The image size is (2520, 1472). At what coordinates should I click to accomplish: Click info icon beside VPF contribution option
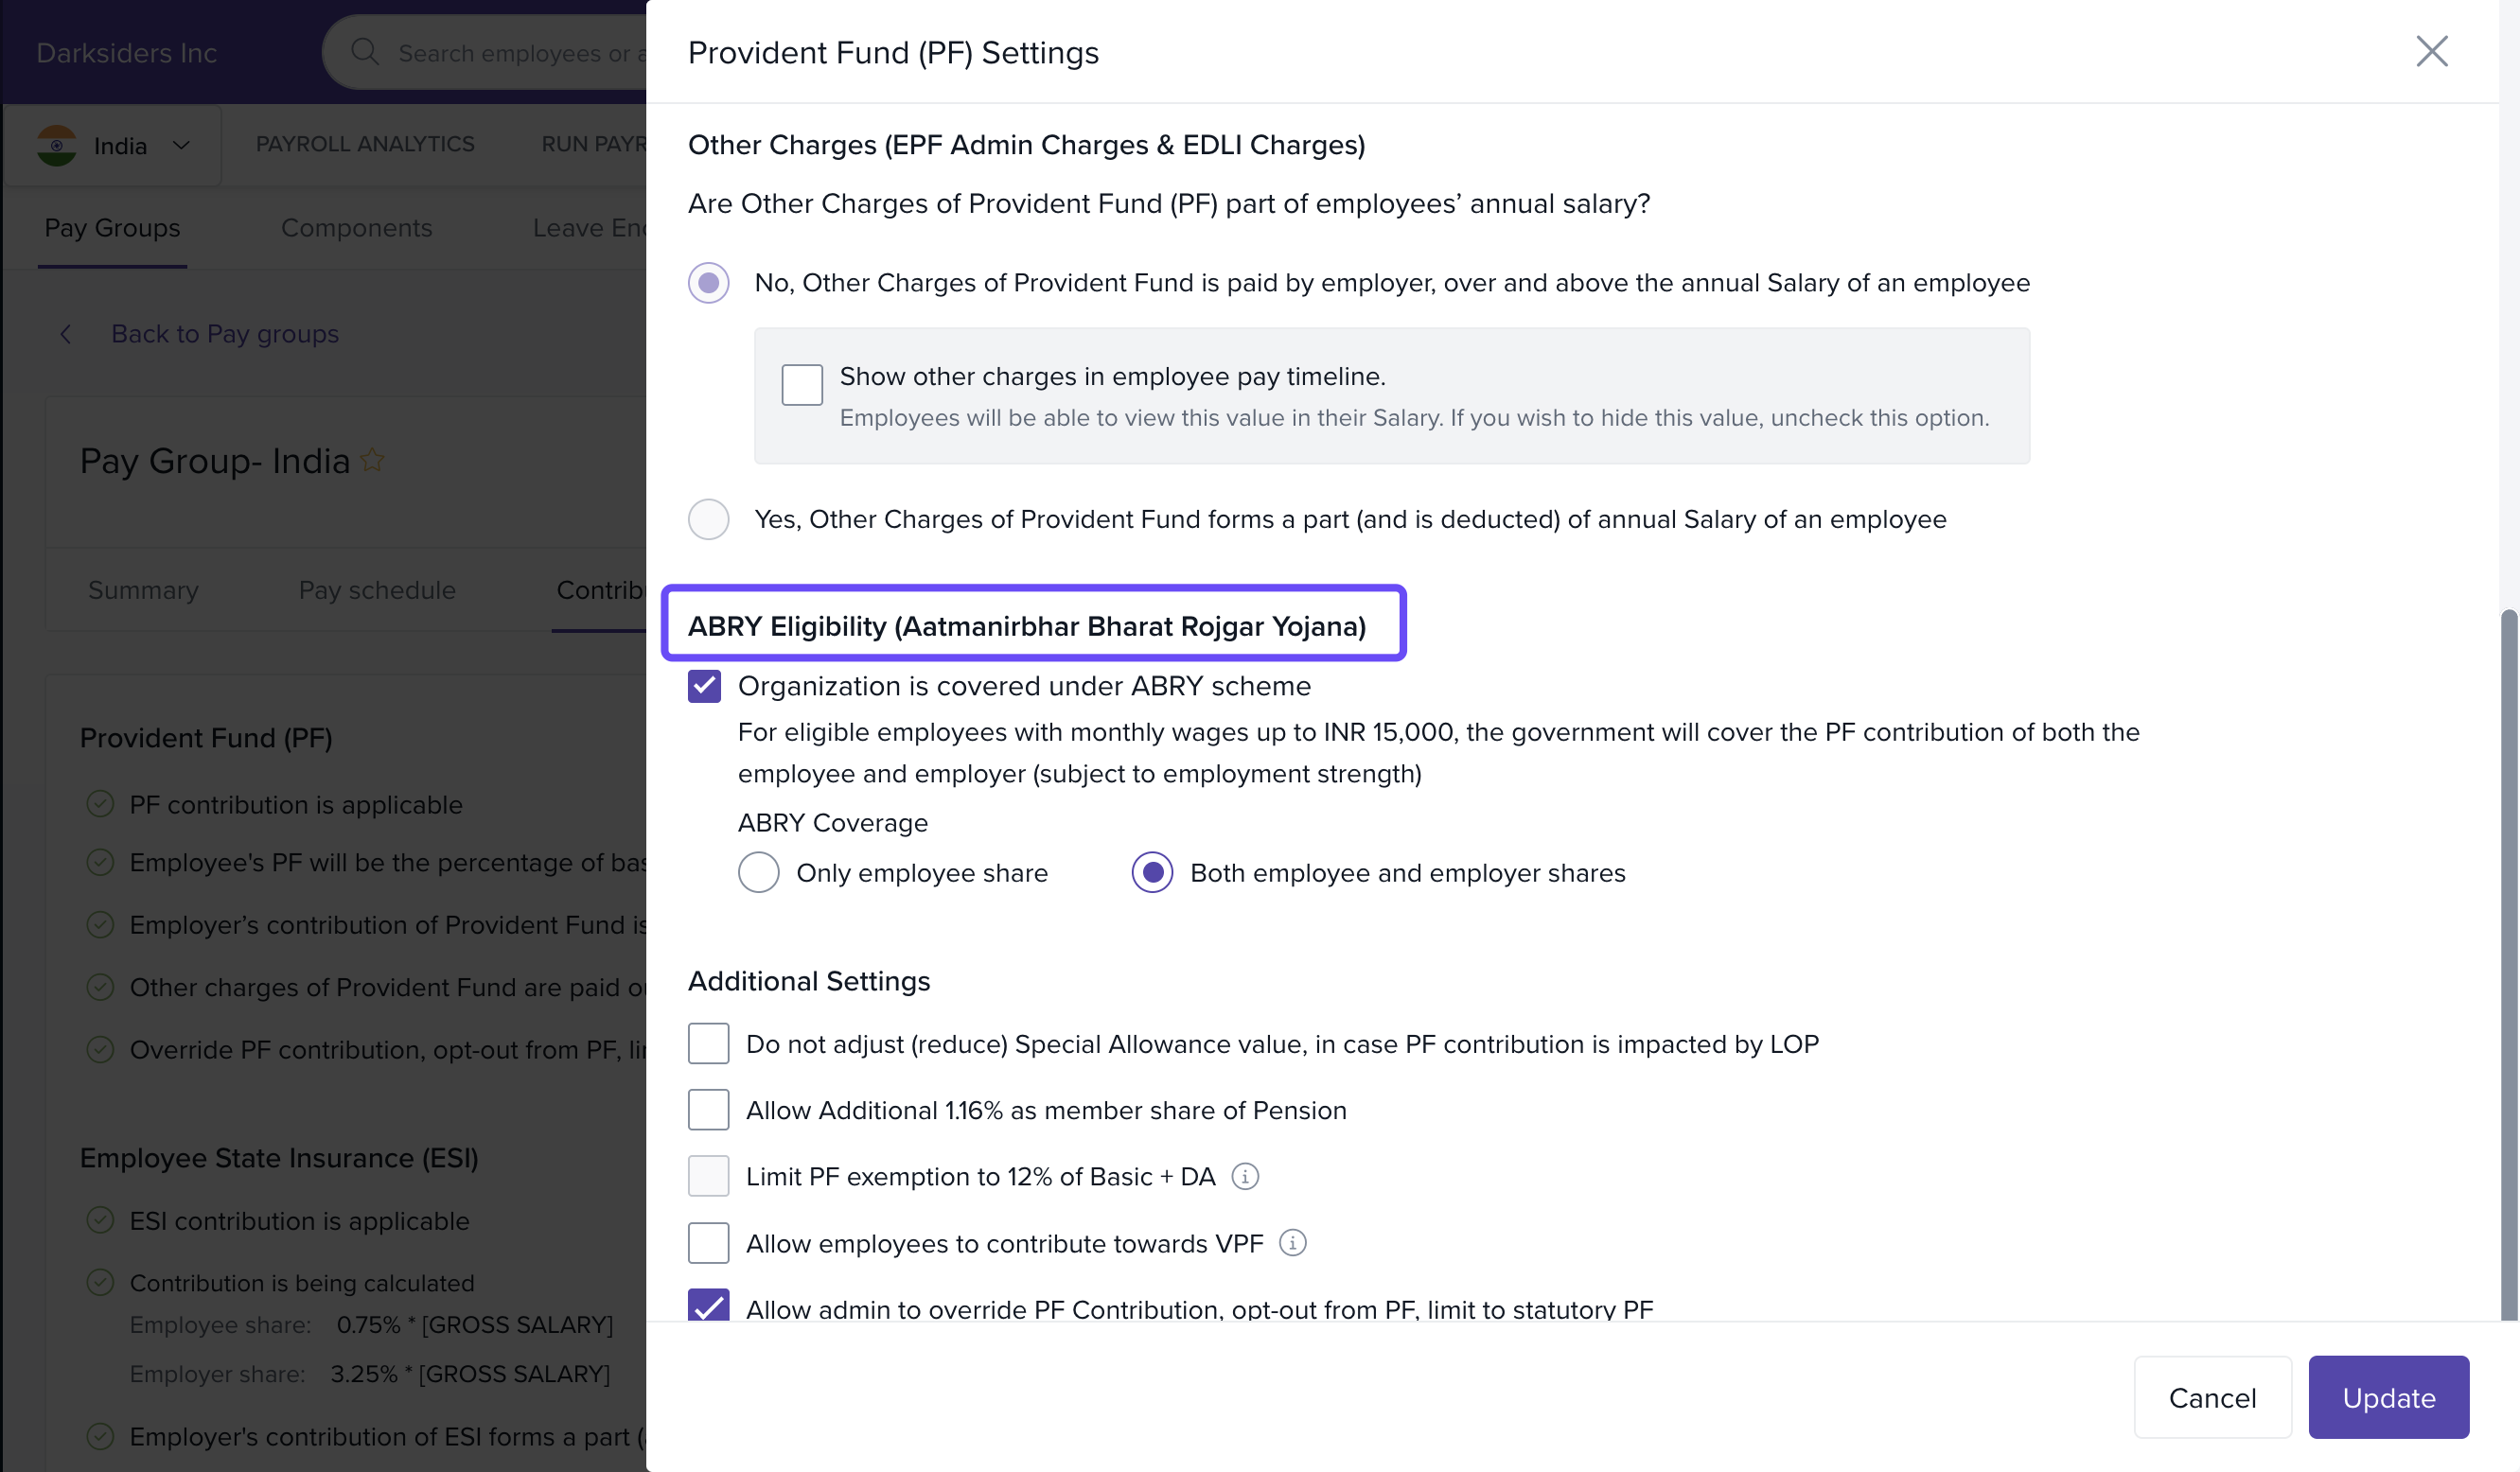[x=1293, y=1243]
